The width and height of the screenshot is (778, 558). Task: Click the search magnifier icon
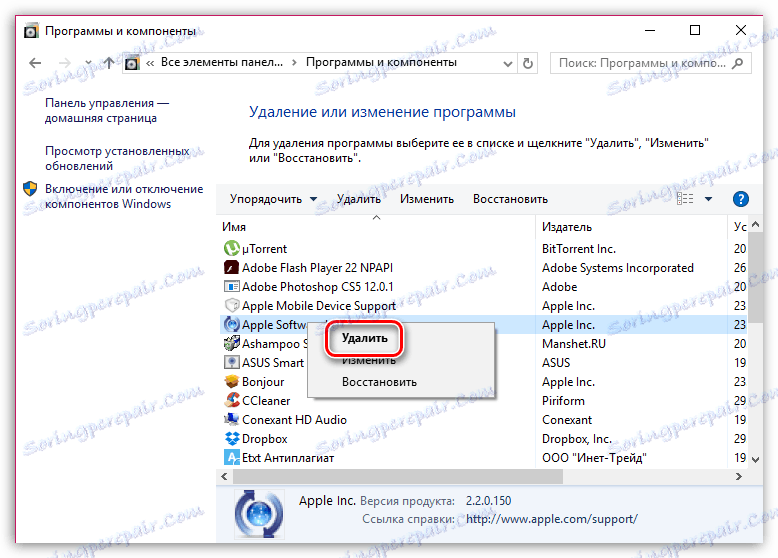coord(738,63)
